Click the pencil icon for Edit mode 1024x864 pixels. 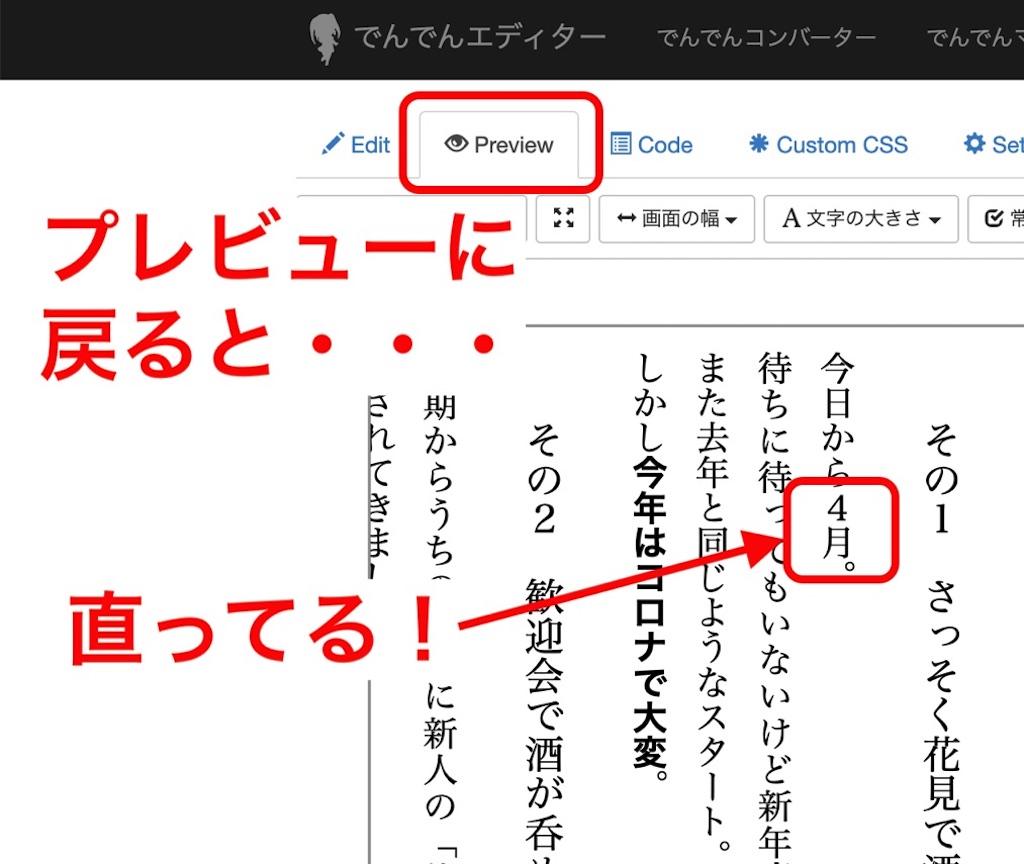click(x=332, y=144)
